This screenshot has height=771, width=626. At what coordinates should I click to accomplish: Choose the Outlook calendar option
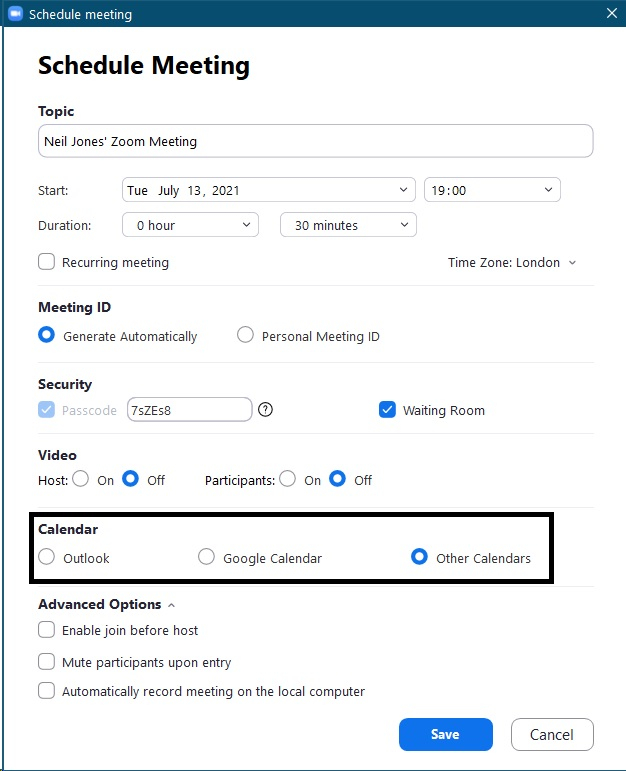tap(47, 557)
